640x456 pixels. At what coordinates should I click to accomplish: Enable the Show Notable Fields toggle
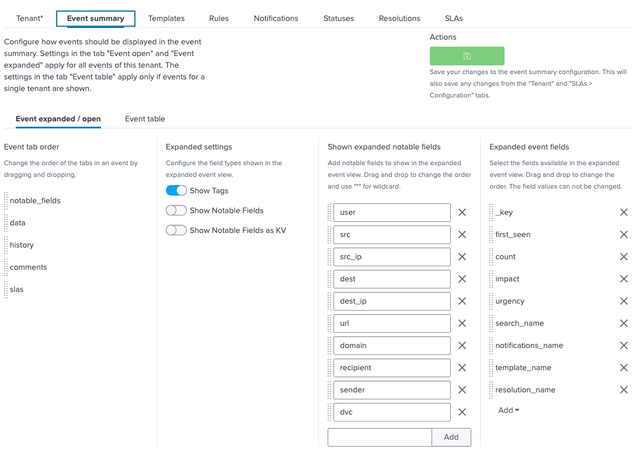coord(177,210)
